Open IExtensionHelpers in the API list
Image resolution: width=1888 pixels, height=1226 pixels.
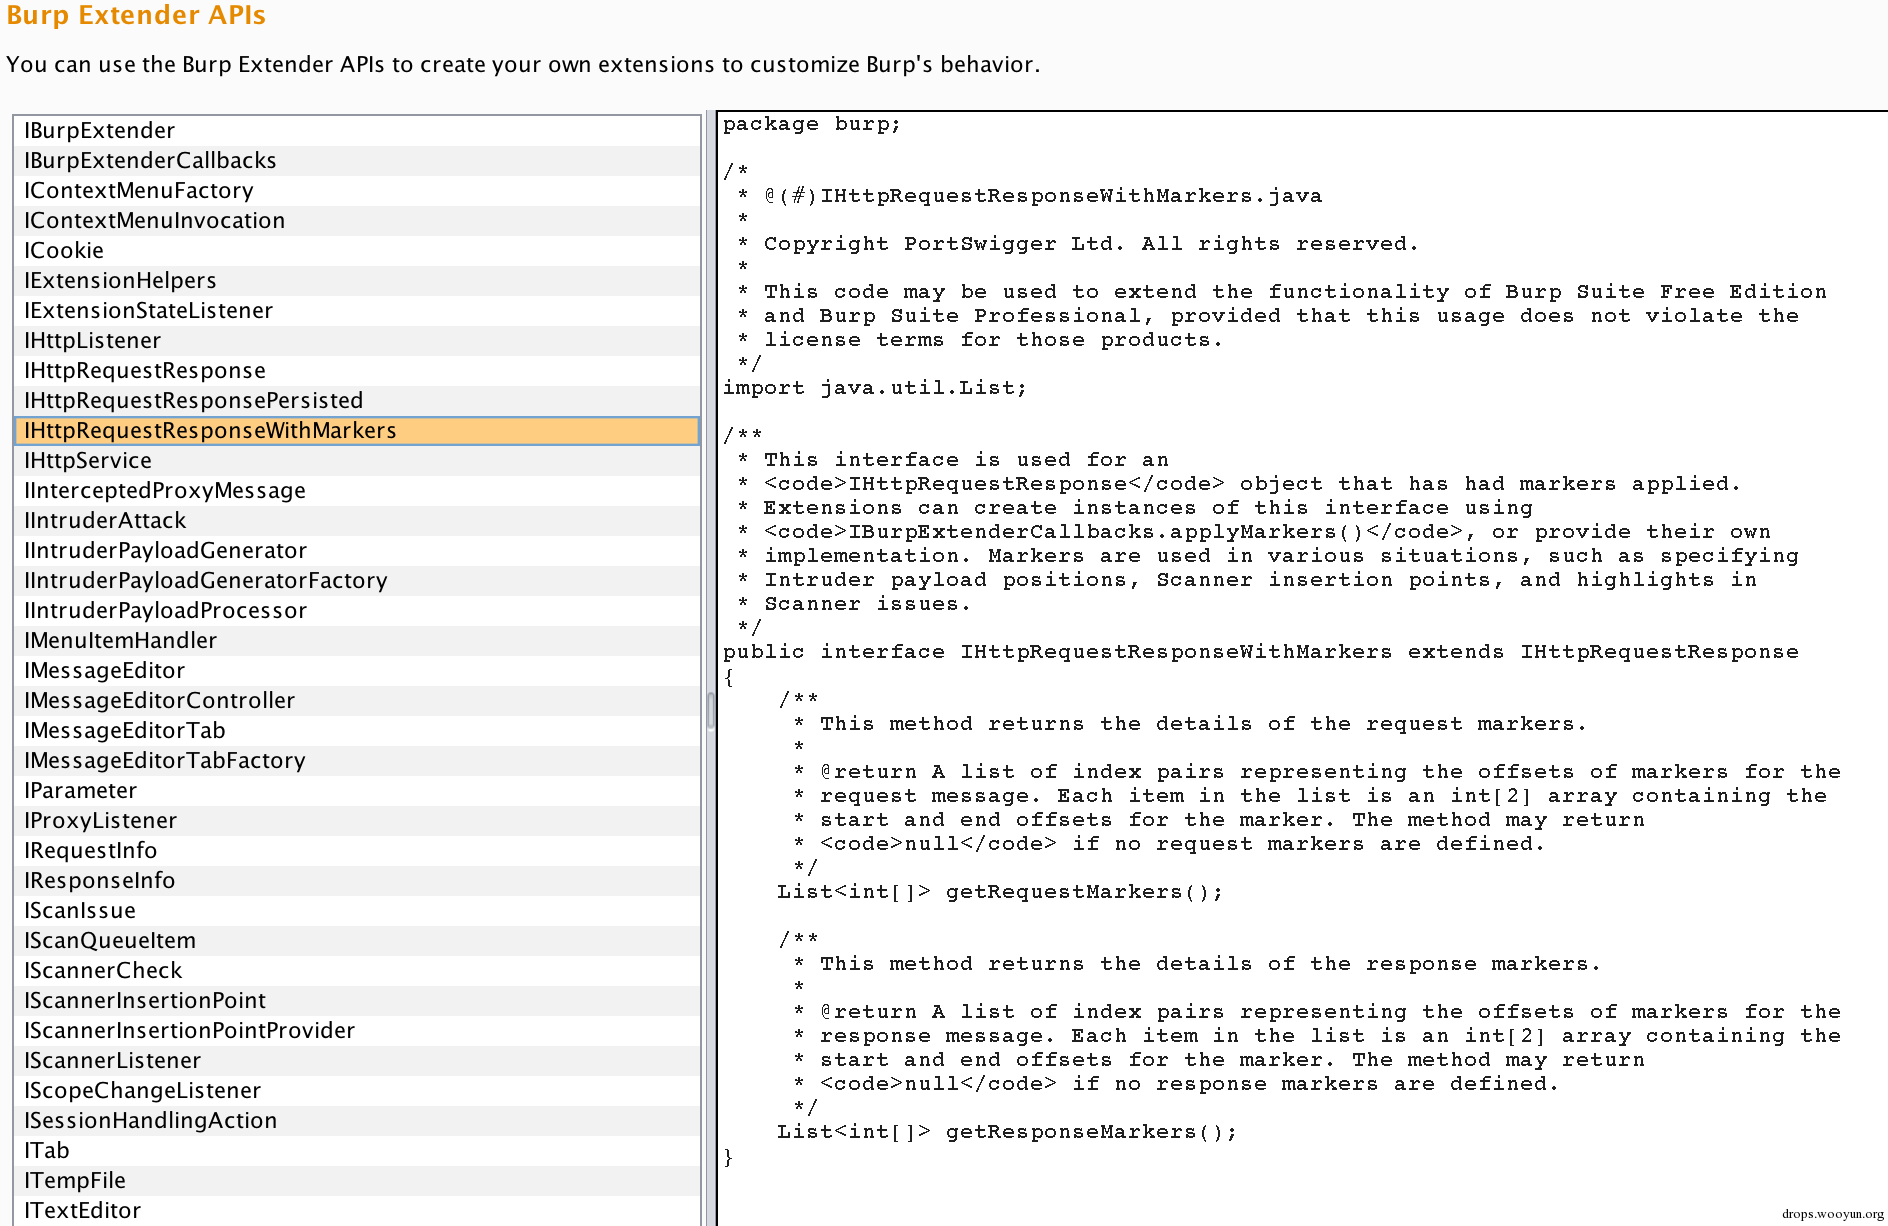(x=357, y=281)
